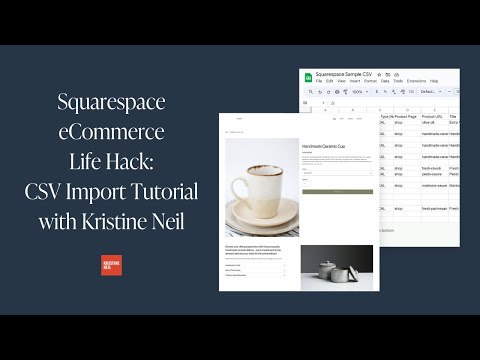Click the 'Handmade Ceramic Cup' product title
The width and height of the screenshot is (480, 360).
pos(323,146)
